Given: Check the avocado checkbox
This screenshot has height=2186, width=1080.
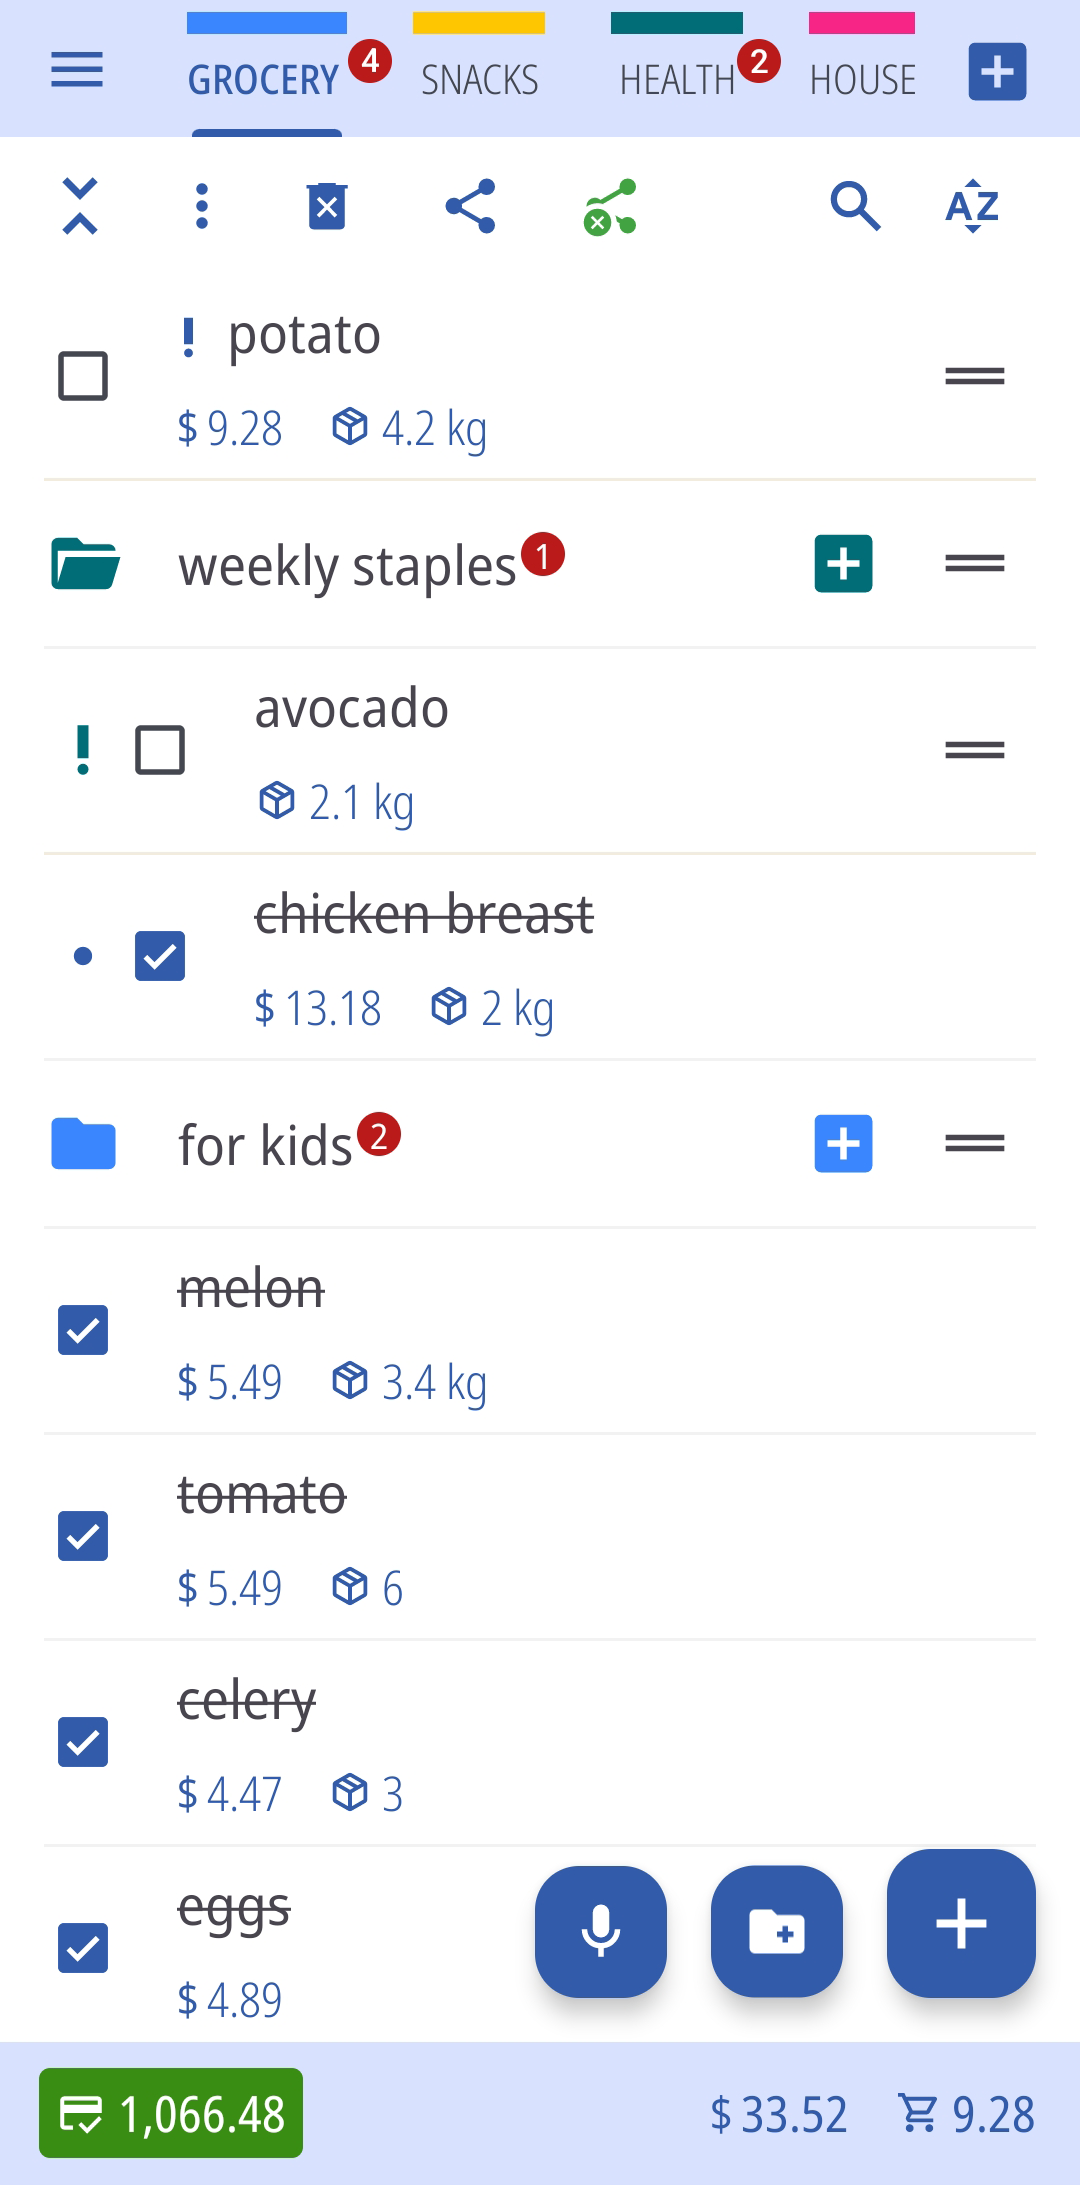Looking at the screenshot, I should pos(160,750).
